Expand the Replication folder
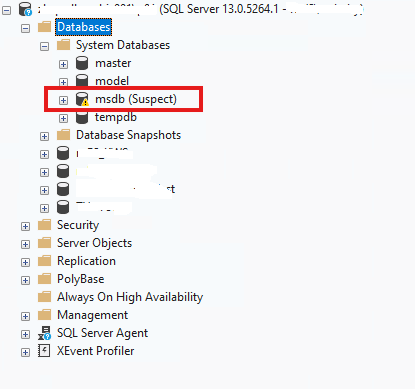This screenshot has width=415, height=389. coord(25,262)
